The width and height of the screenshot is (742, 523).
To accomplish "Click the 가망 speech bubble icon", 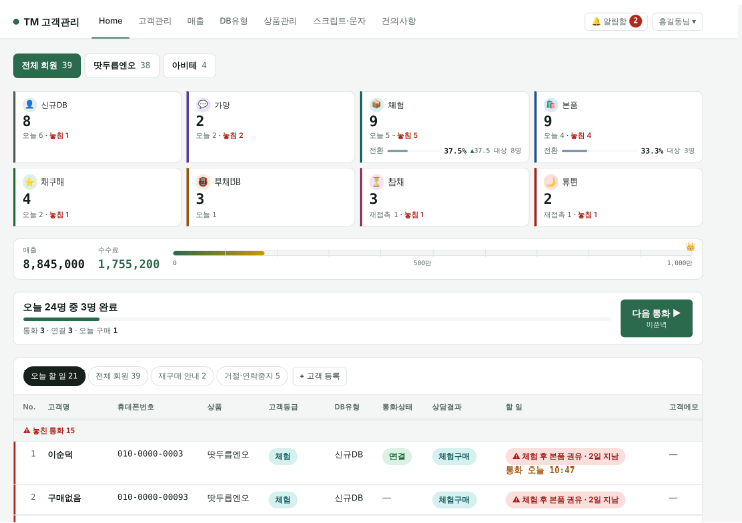I will click(x=203, y=105).
